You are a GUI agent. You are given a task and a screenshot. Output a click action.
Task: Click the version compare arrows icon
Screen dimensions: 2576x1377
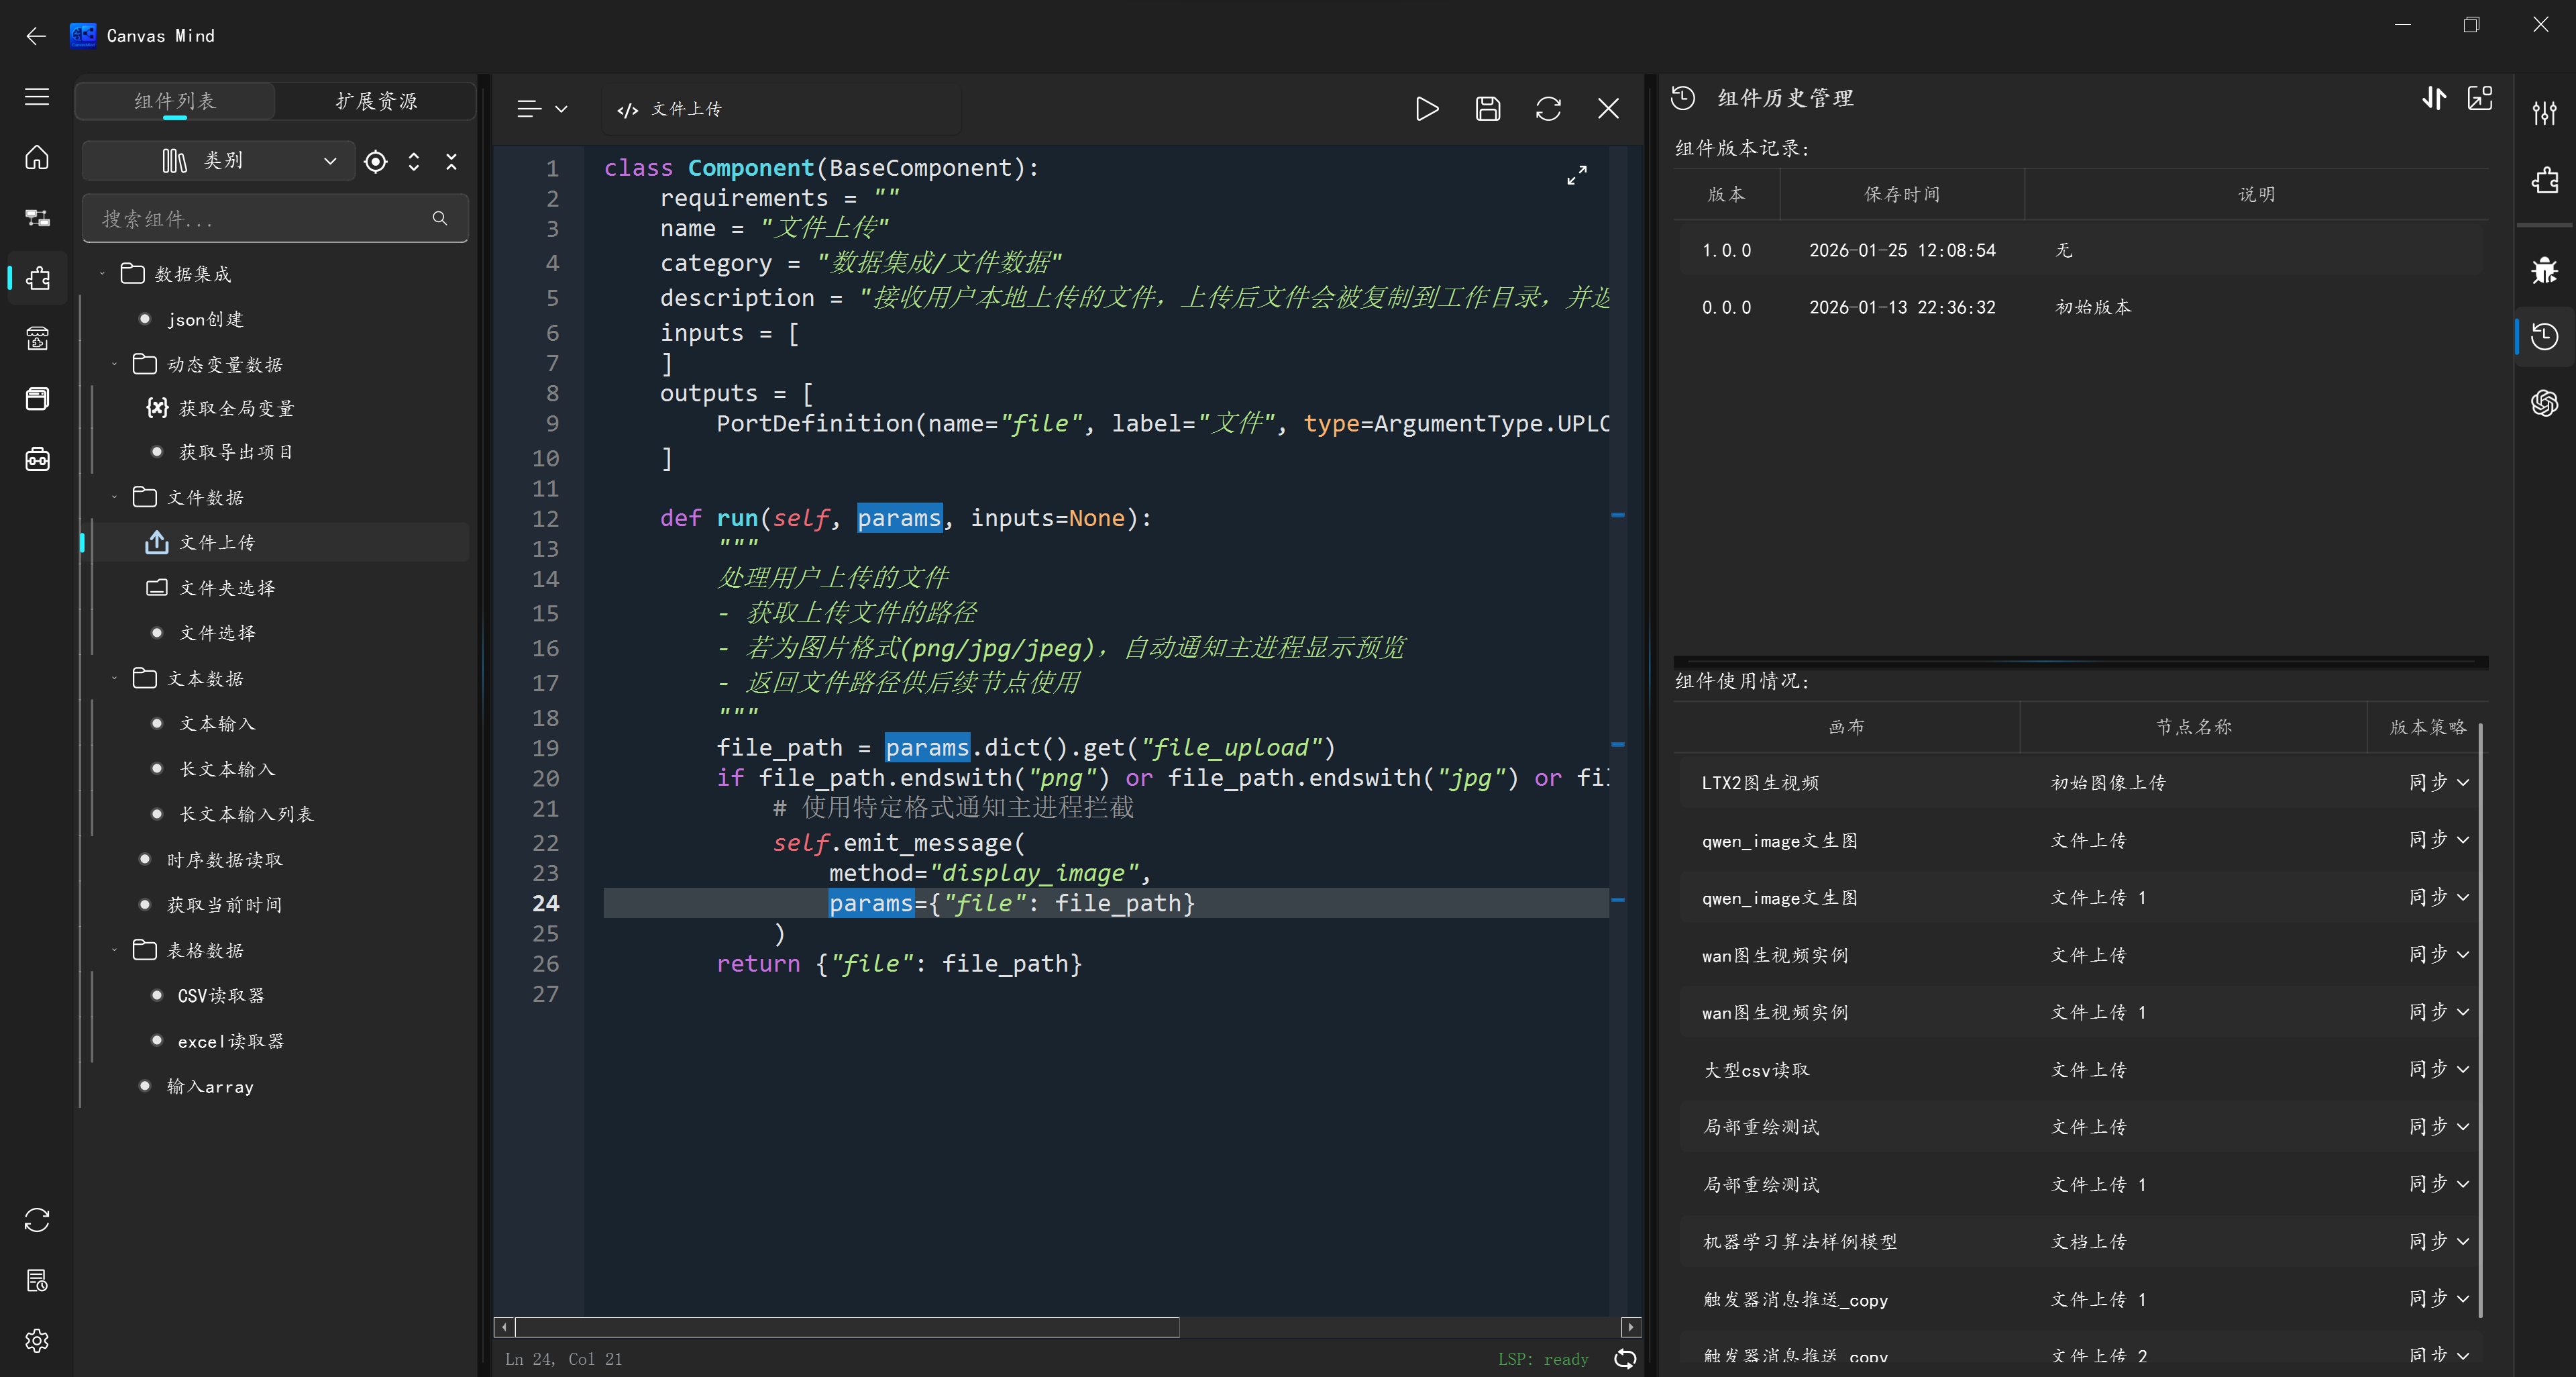pos(2434,98)
